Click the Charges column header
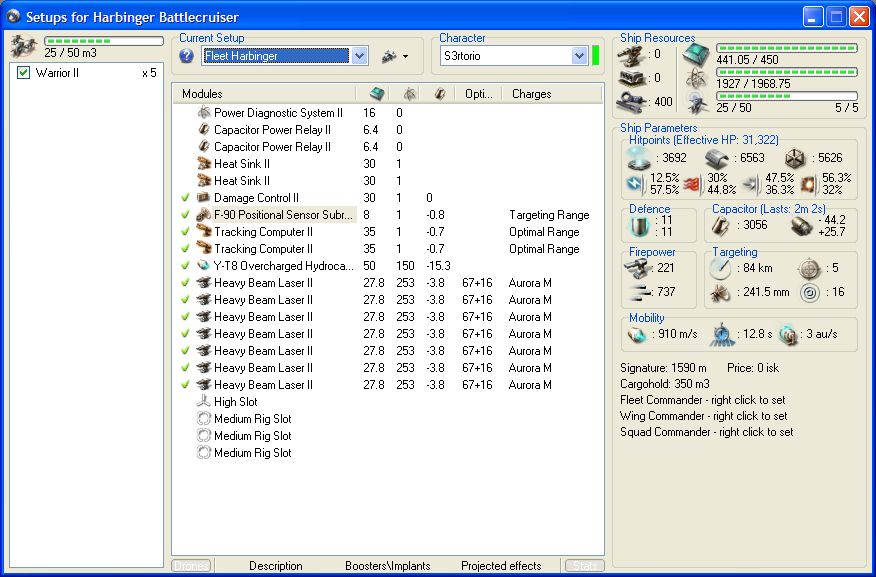Screen dimensions: 876x577 click(x=531, y=94)
